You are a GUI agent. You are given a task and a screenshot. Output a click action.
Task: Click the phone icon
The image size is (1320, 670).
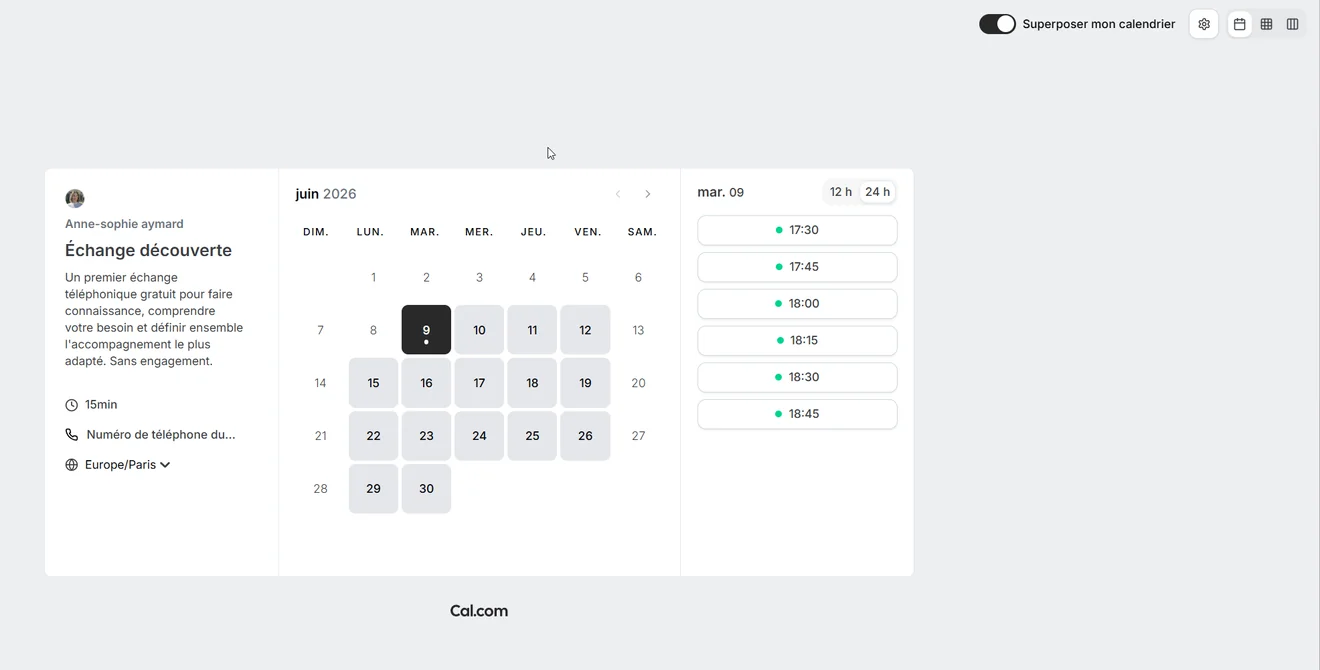click(x=72, y=435)
